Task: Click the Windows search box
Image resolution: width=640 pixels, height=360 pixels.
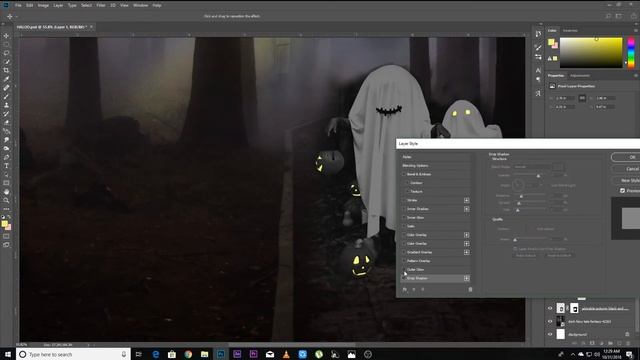Action: [x=73, y=354]
